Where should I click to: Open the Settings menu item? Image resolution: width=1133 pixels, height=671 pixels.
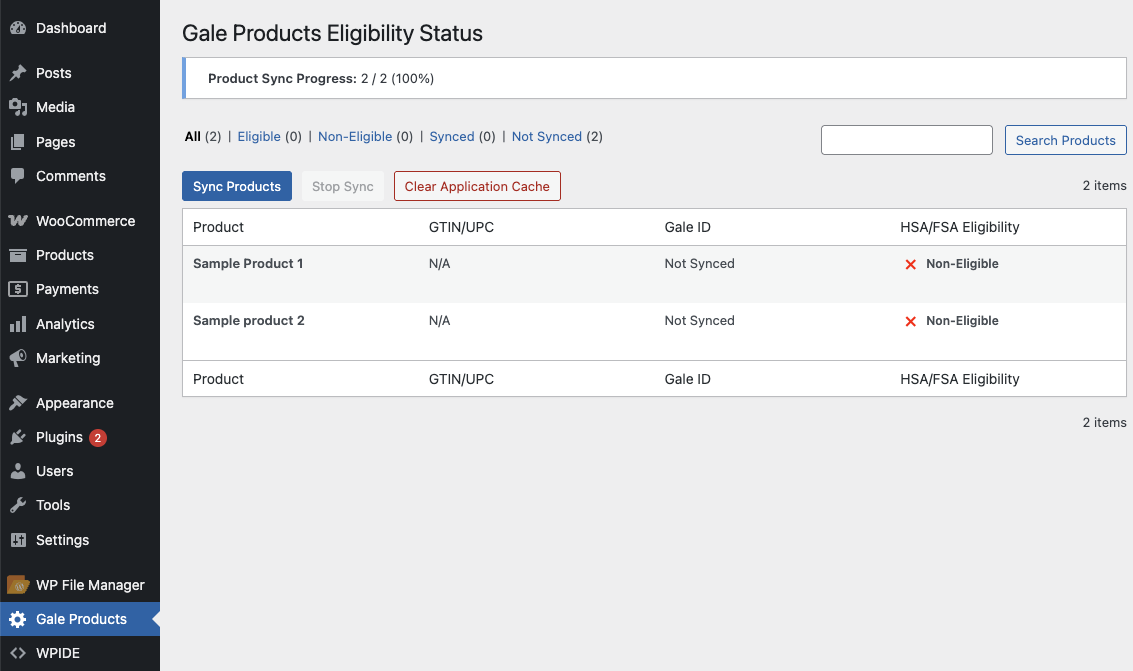(62, 540)
